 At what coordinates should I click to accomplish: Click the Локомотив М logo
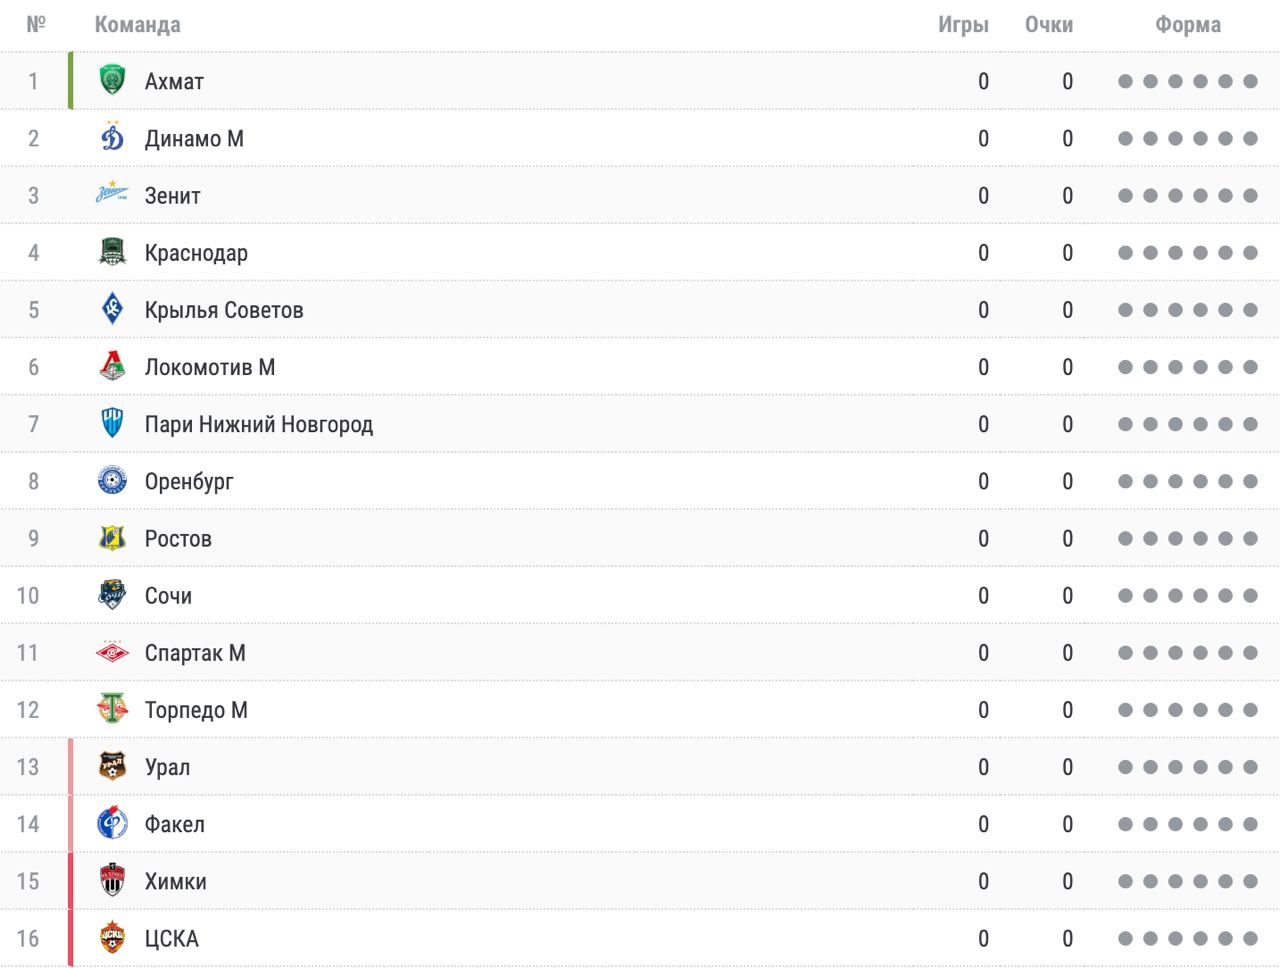point(112,366)
